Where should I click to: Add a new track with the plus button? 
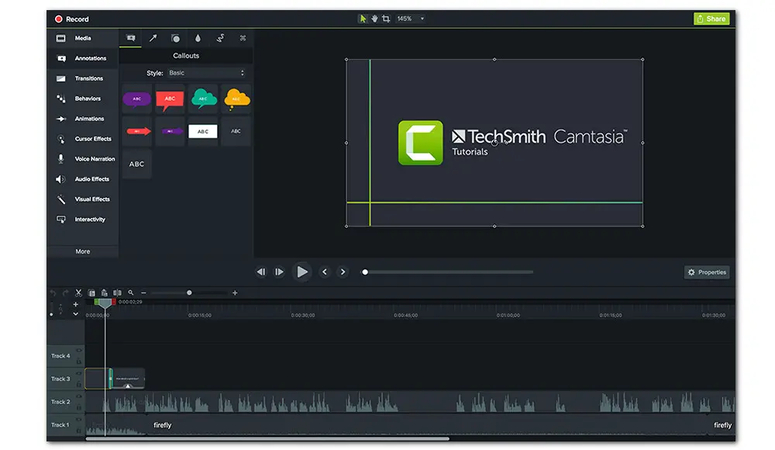[x=76, y=305]
